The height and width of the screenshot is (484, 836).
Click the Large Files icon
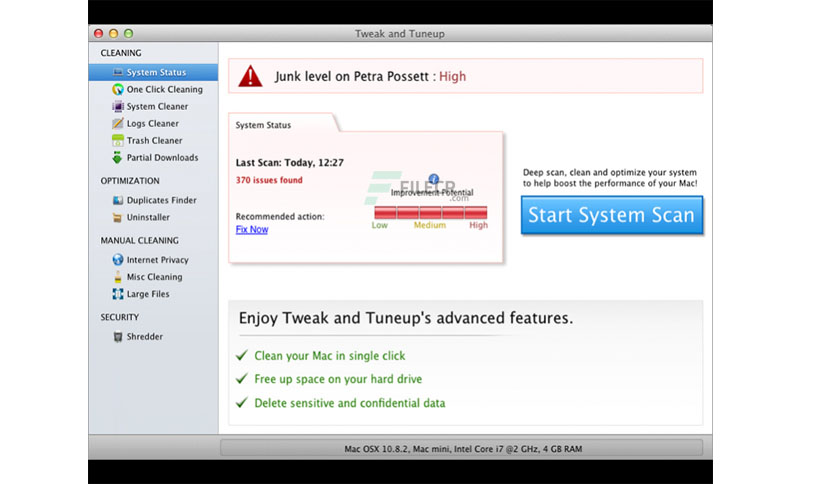118,294
